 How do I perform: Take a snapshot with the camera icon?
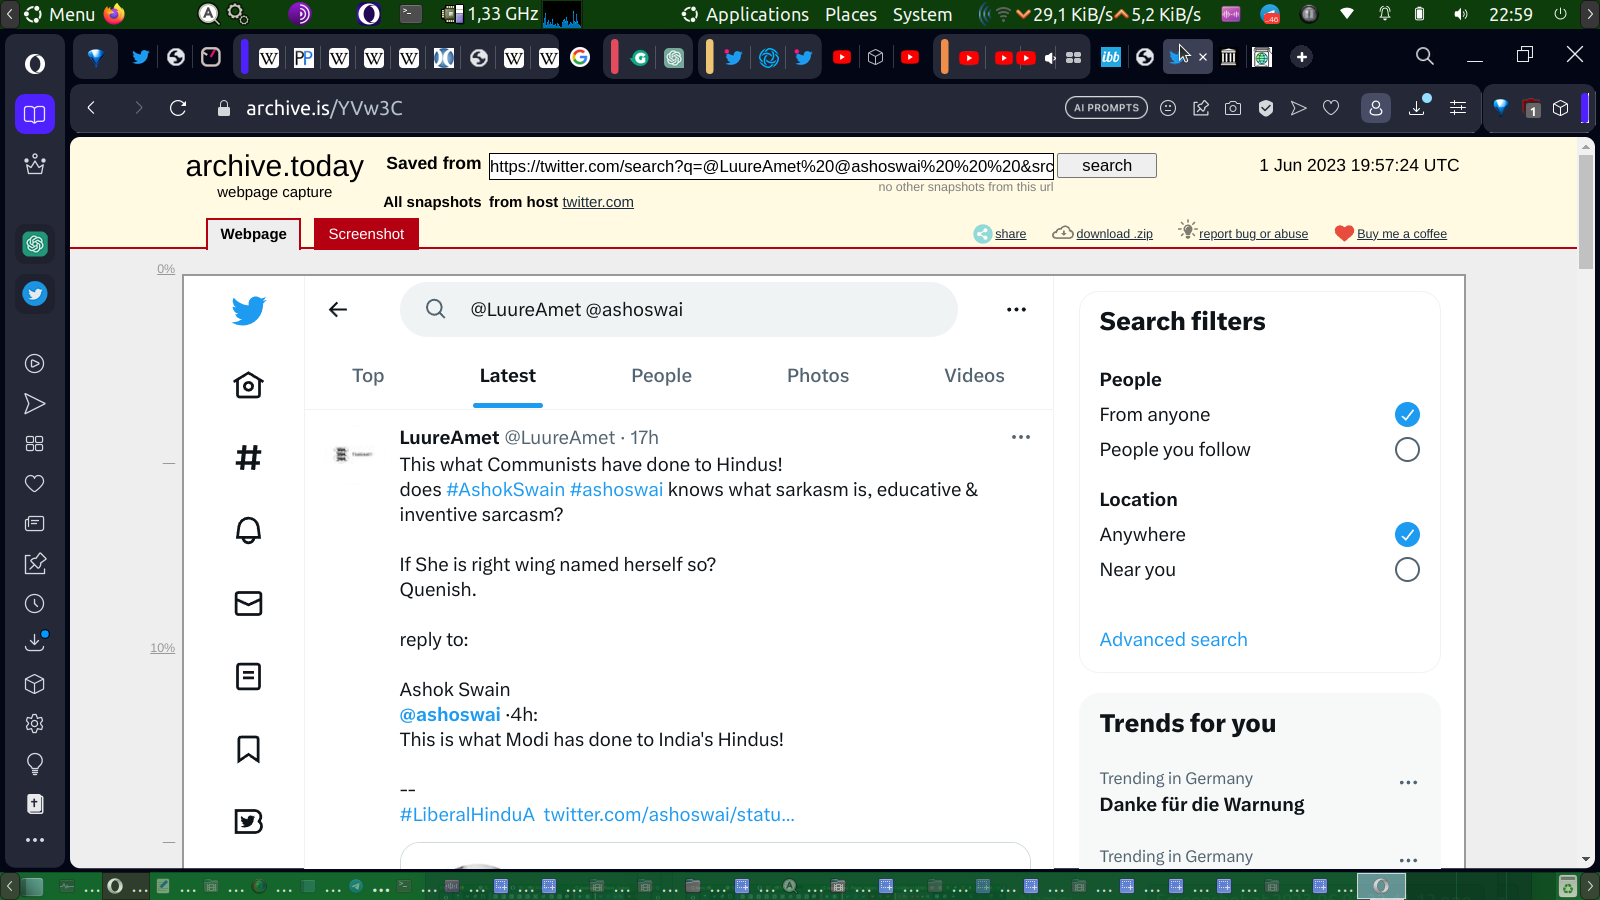pos(1233,108)
